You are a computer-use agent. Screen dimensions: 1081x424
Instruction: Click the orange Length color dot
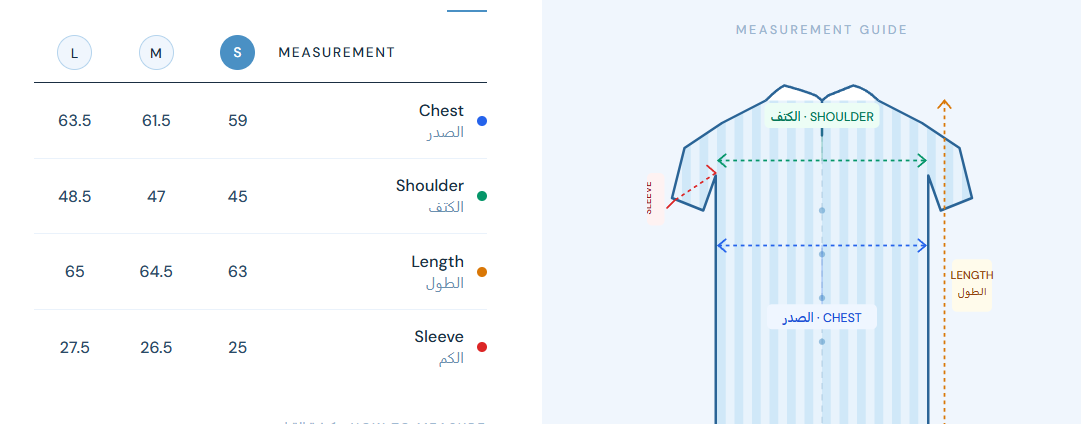coord(482,272)
